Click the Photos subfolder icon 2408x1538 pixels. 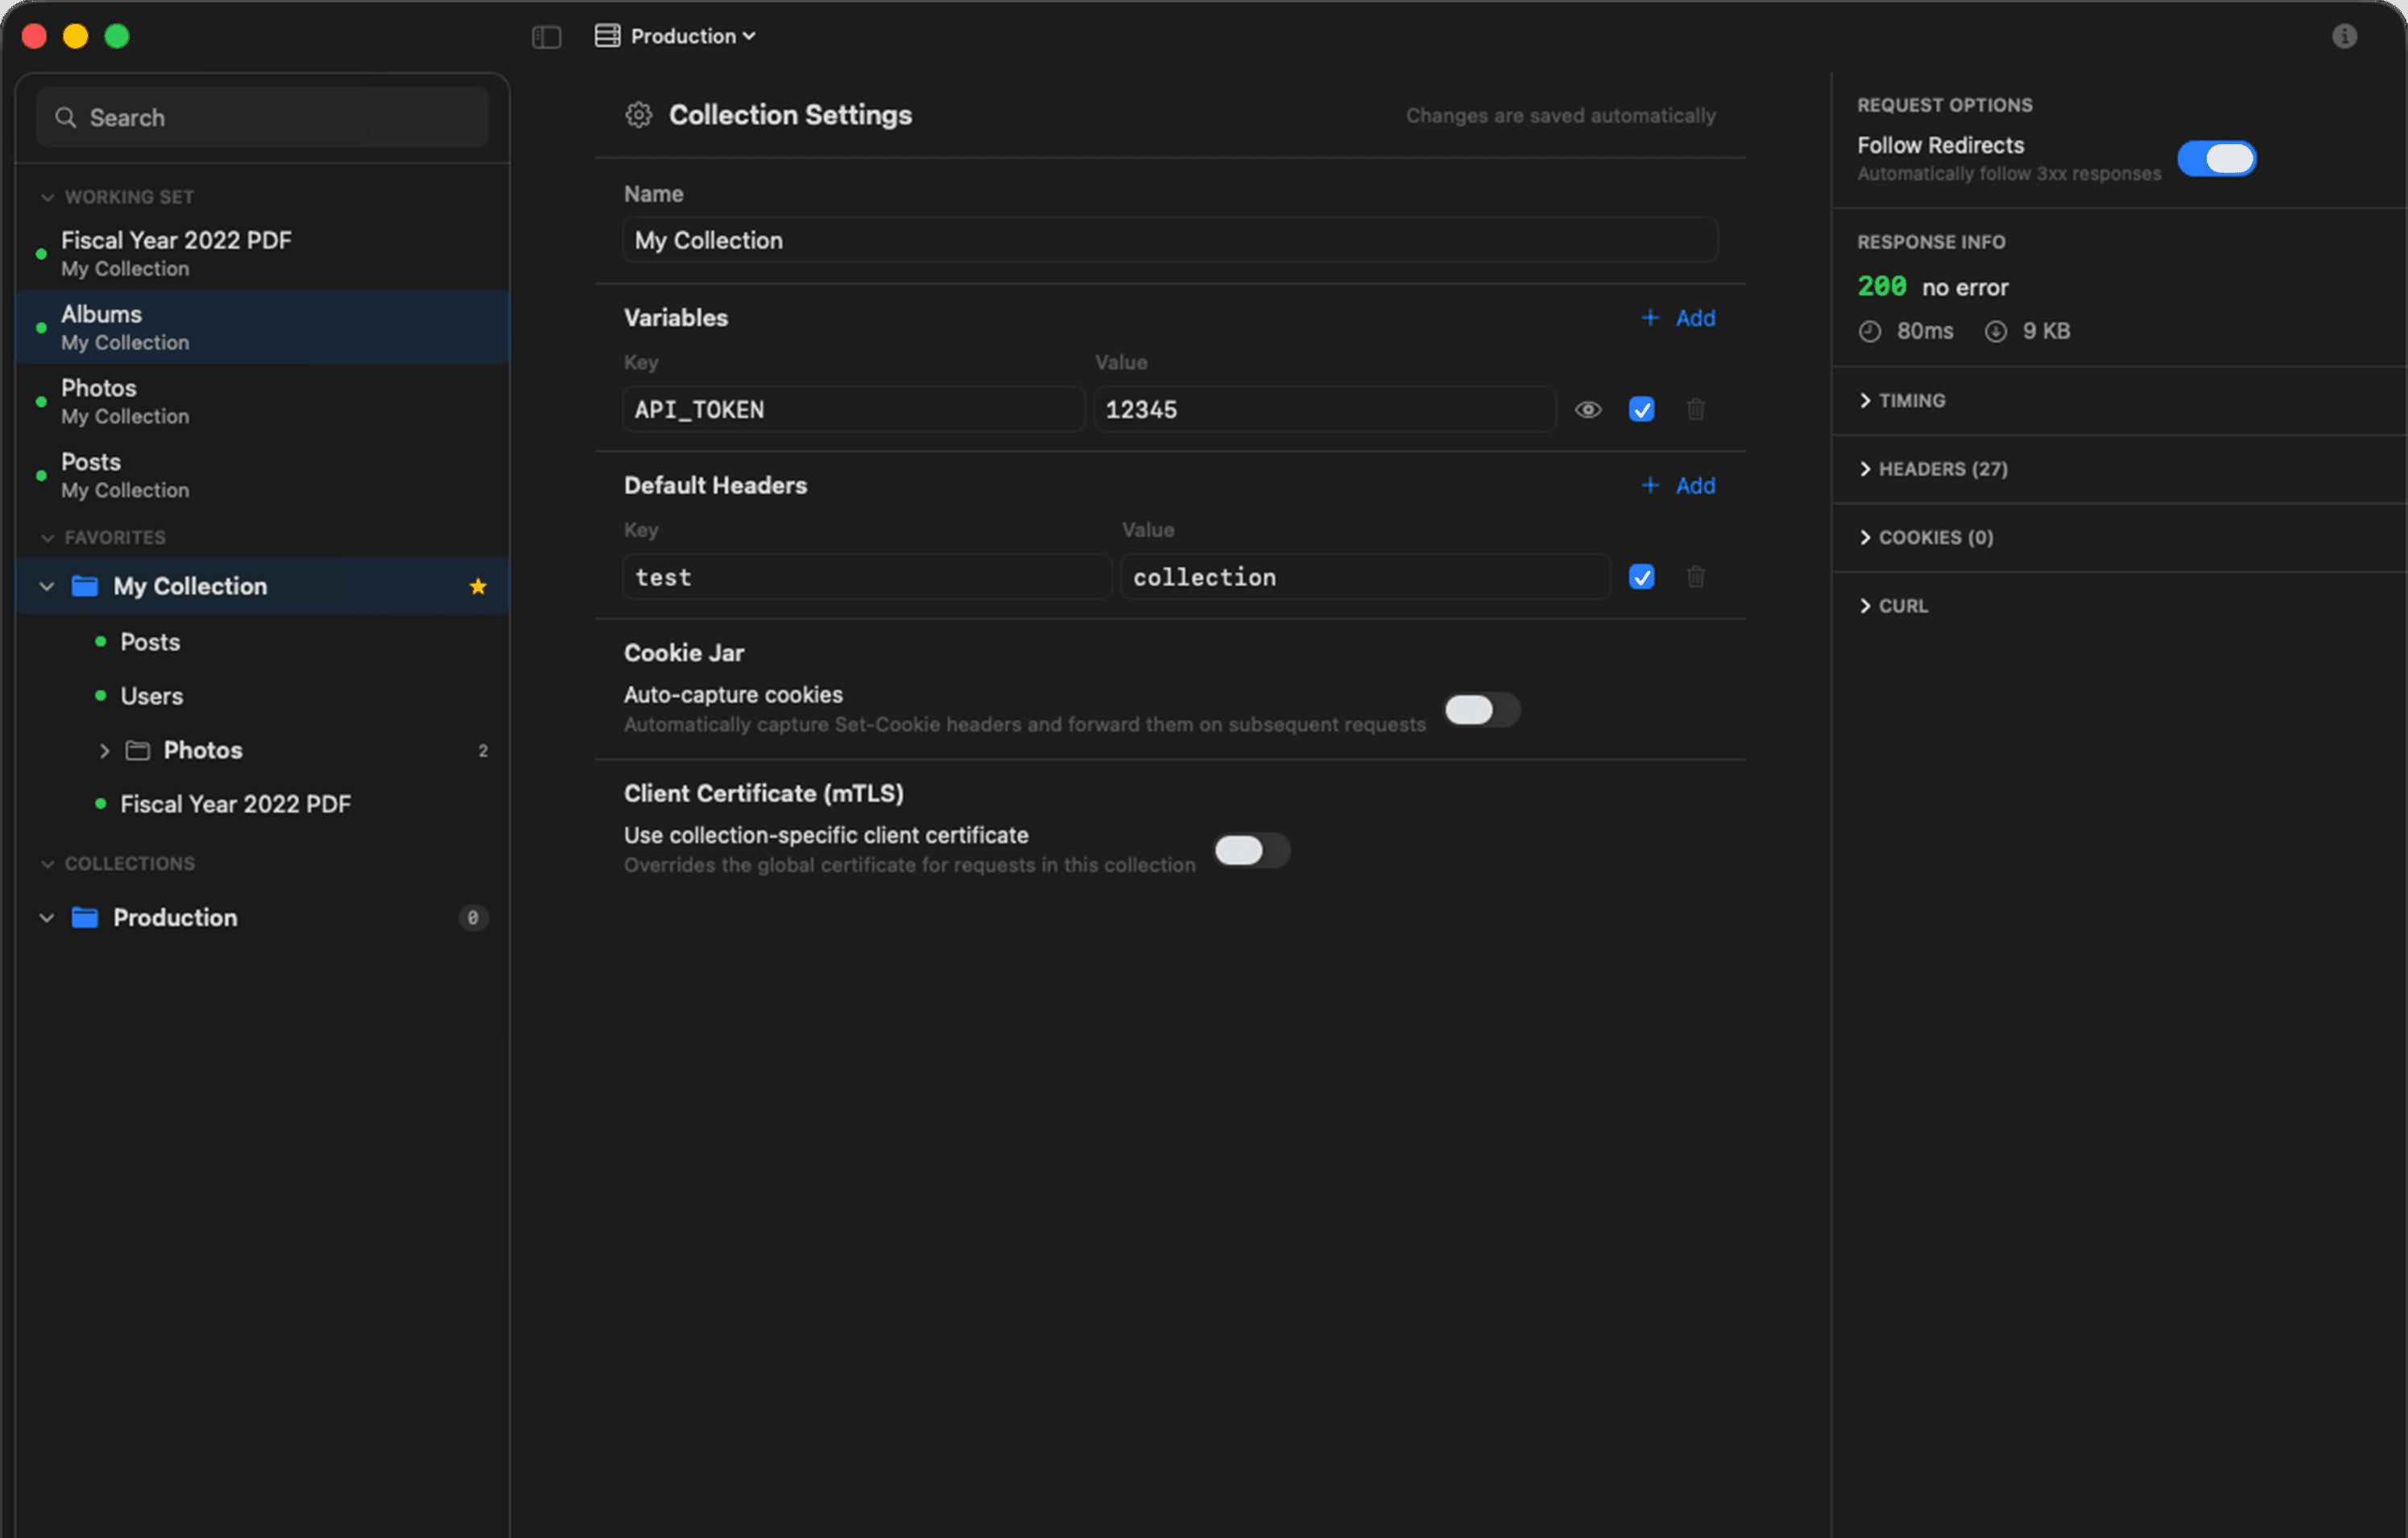(x=138, y=750)
